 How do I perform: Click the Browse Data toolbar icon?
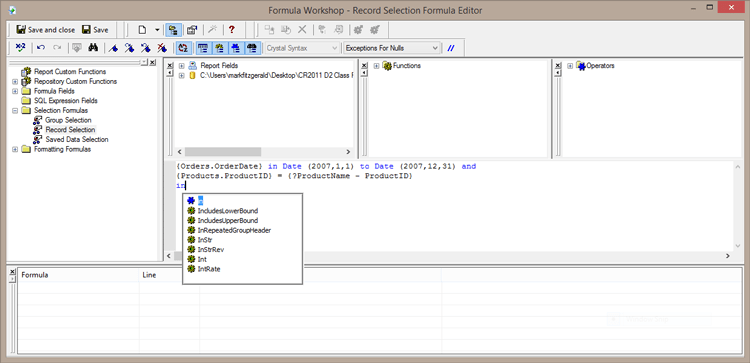pyautogui.click(x=77, y=47)
